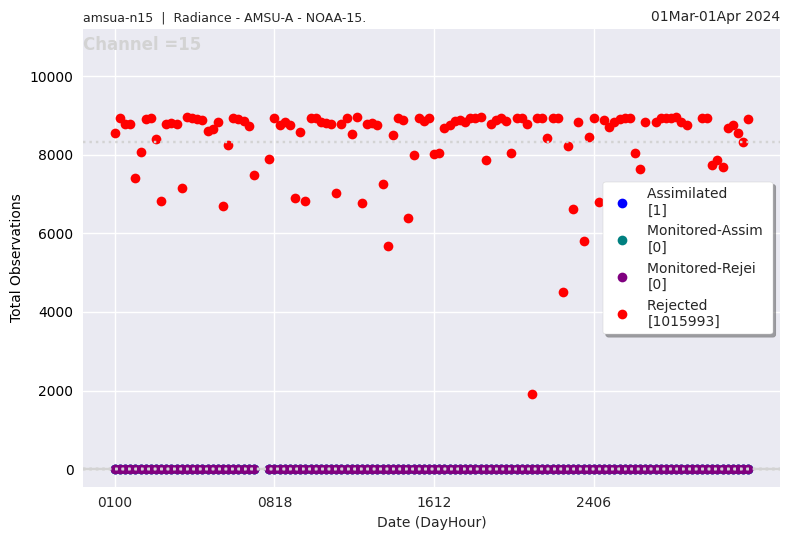
Task: Click the 'Total Observations' y-axis label
Action: (x=16, y=258)
